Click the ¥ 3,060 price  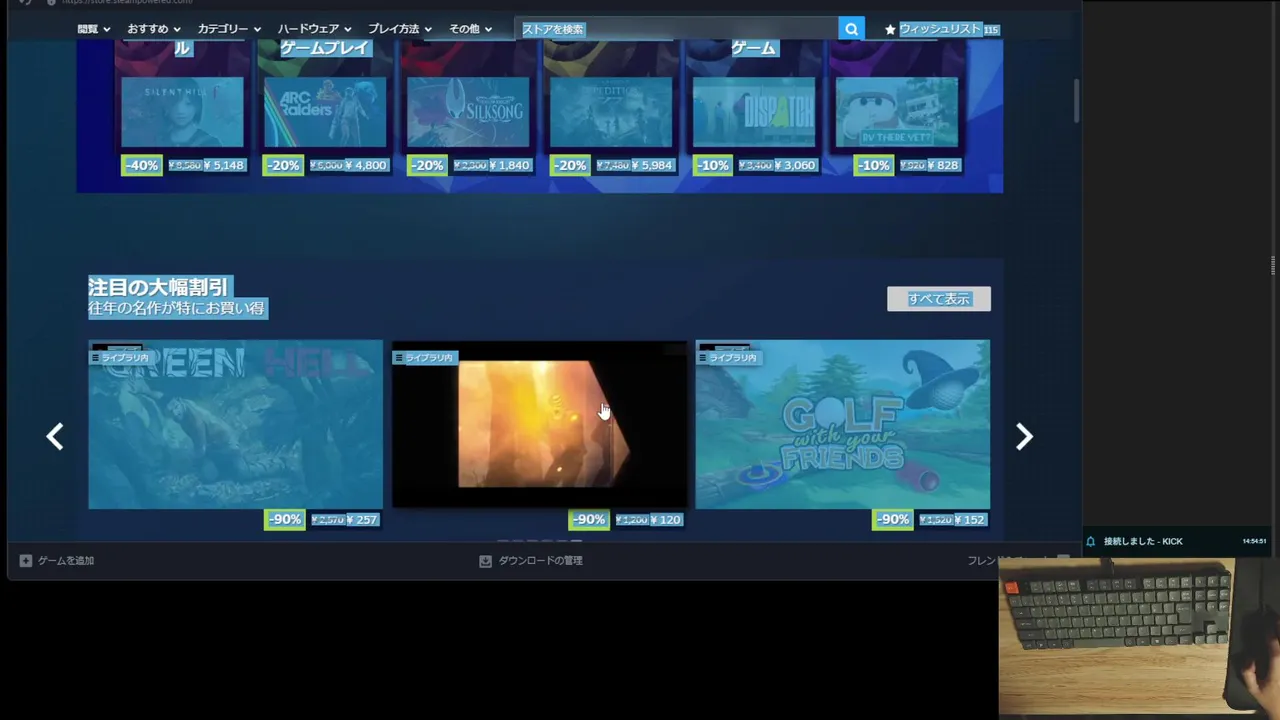click(796, 165)
